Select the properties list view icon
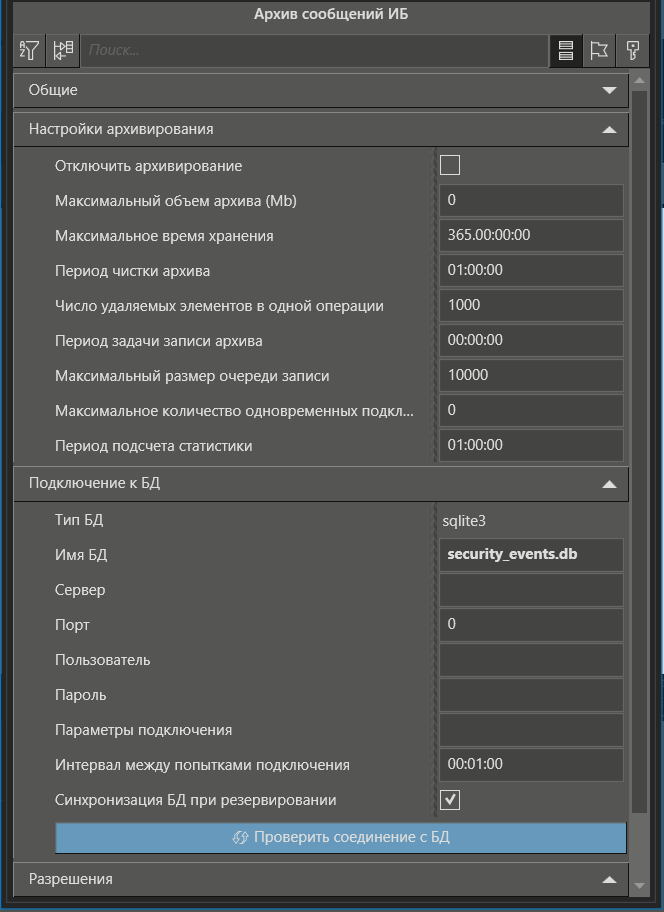Image resolution: width=664 pixels, height=912 pixels. pos(566,50)
